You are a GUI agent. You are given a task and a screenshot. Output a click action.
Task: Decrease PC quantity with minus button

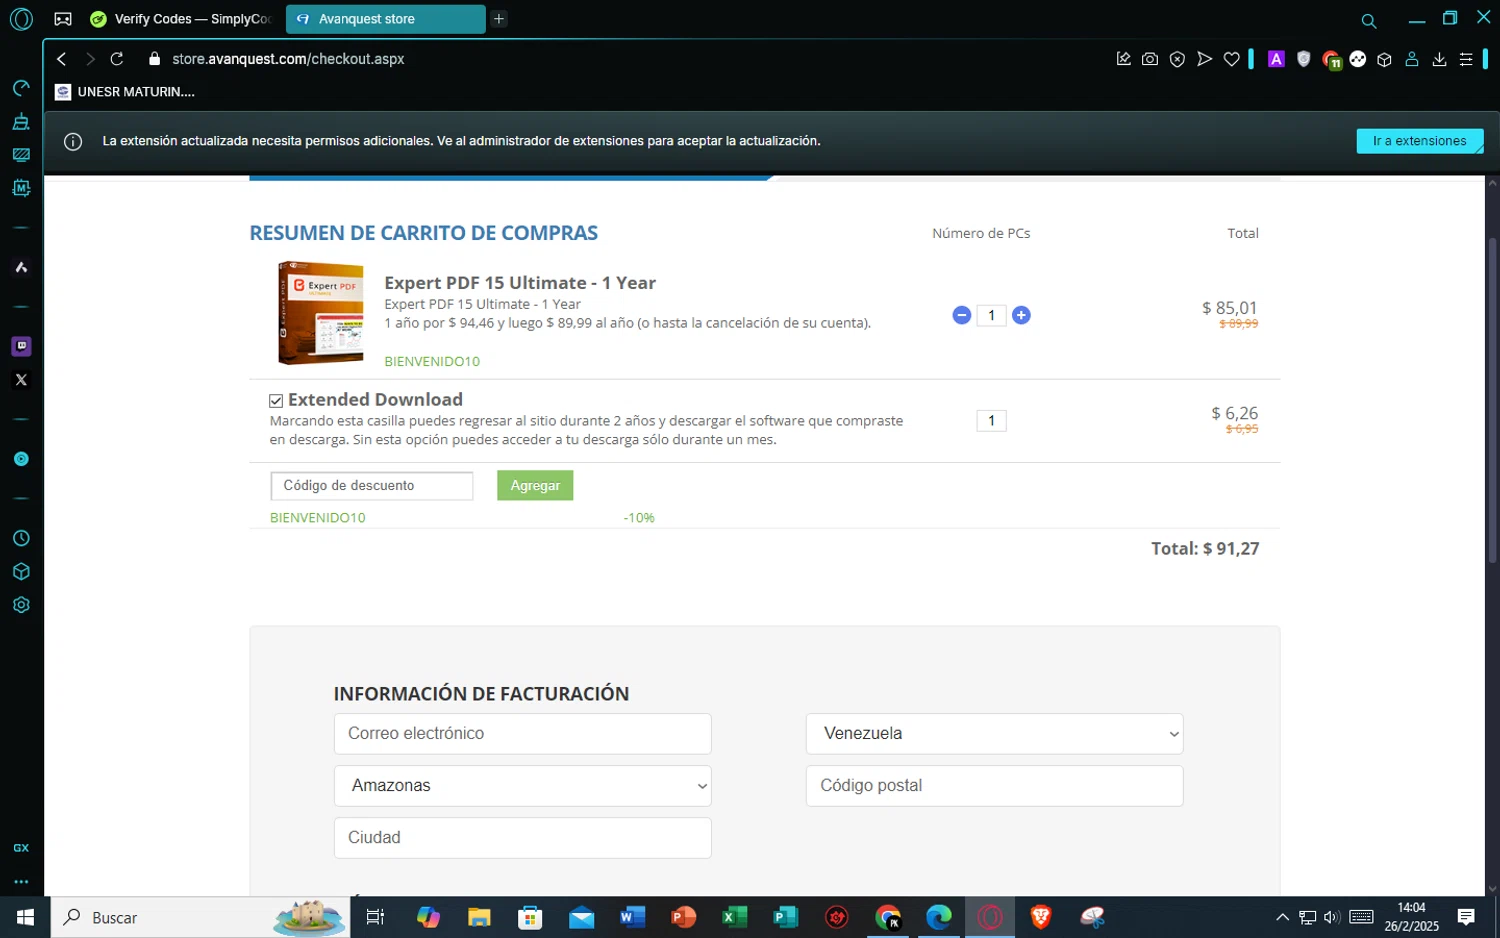pos(962,315)
